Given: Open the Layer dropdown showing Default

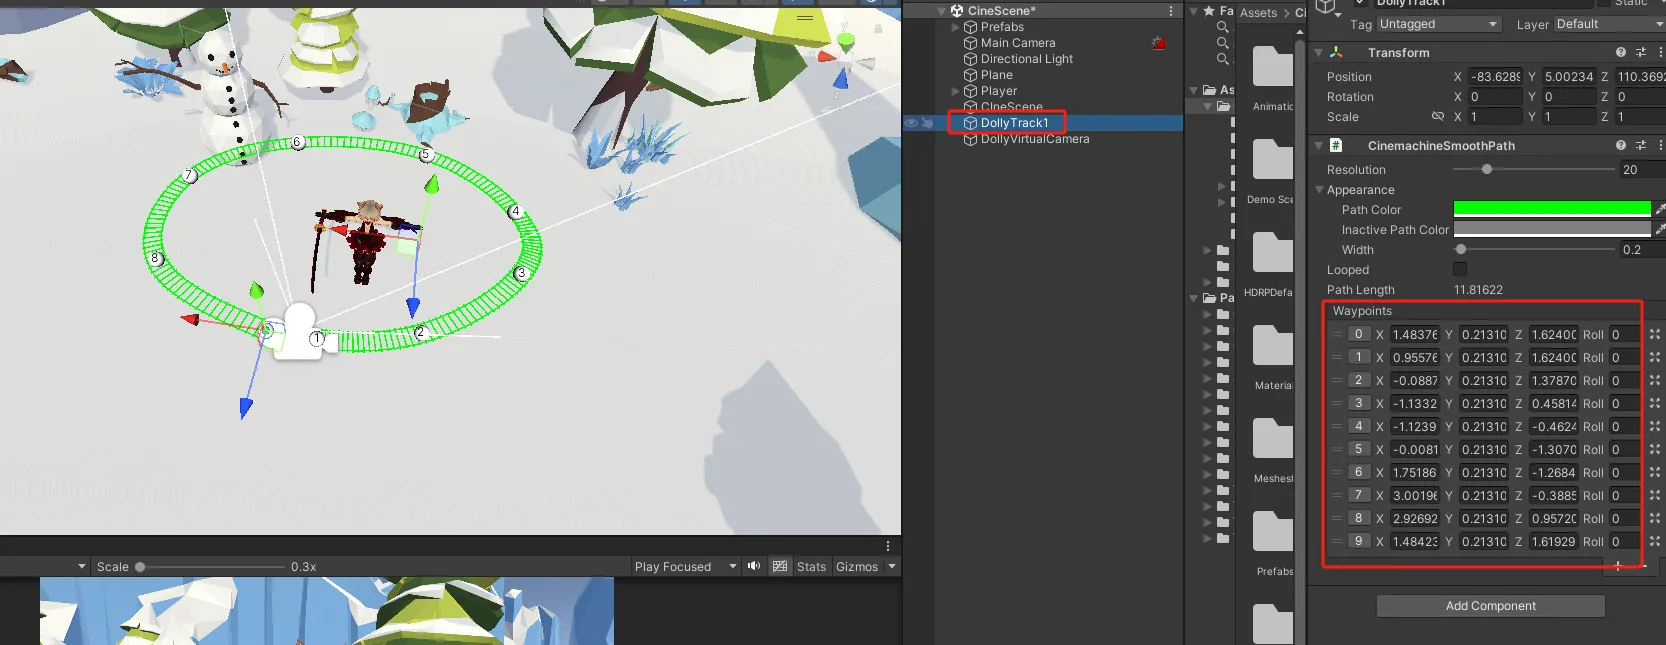Looking at the screenshot, I should (1609, 24).
